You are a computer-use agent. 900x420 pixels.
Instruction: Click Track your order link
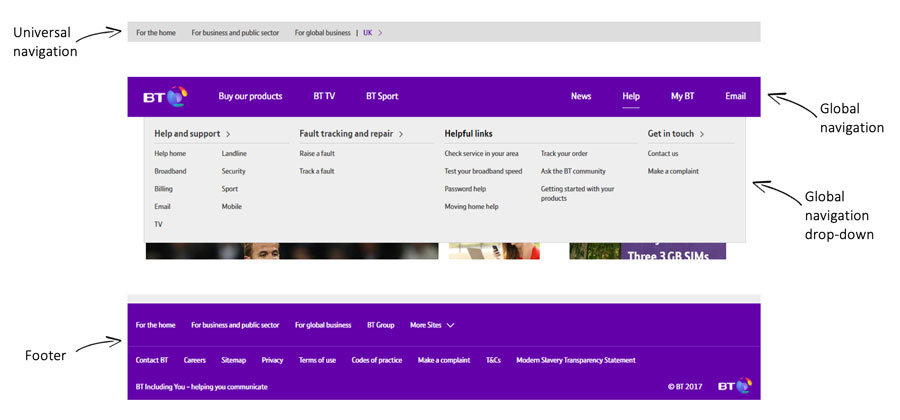(564, 154)
